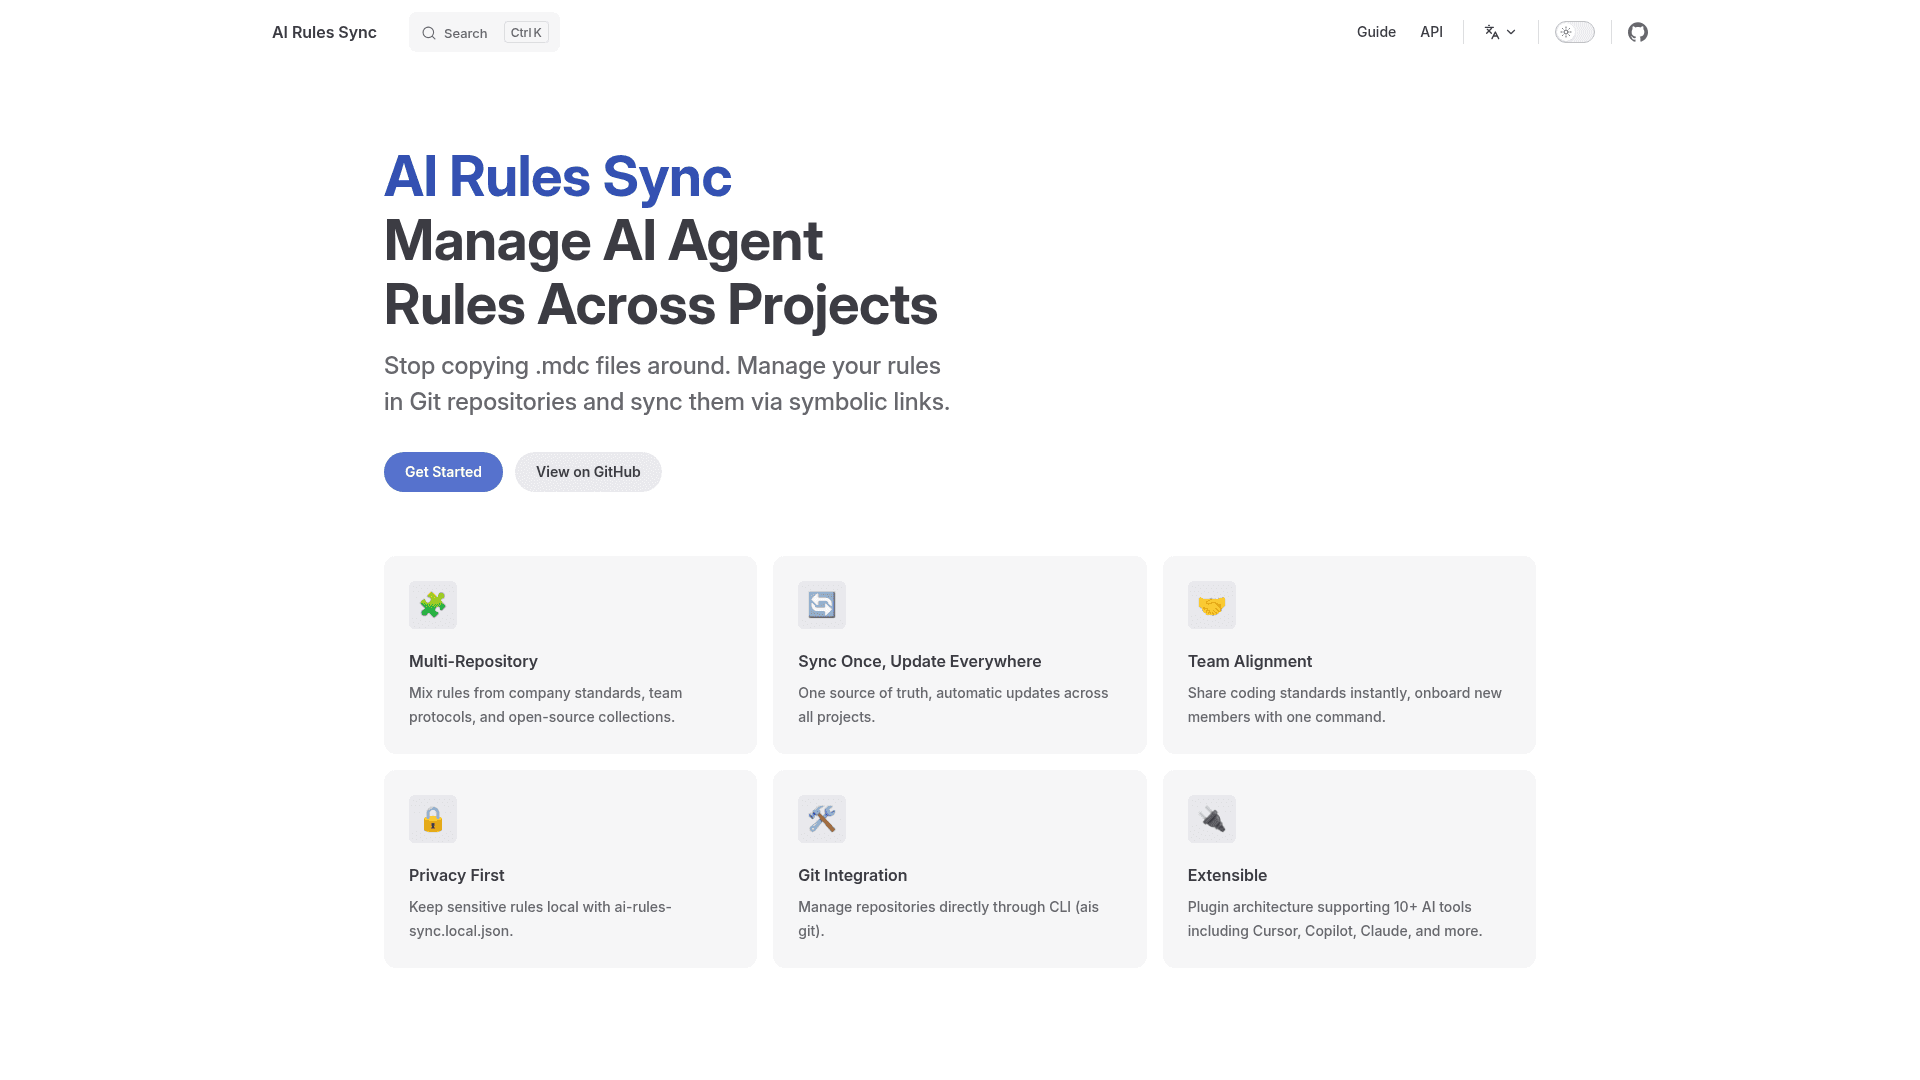Click the hammer and wrench icon on Git Integration card
This screenshot has width=1920, height=1080.
pyautogui.click(x=821, y=818)
